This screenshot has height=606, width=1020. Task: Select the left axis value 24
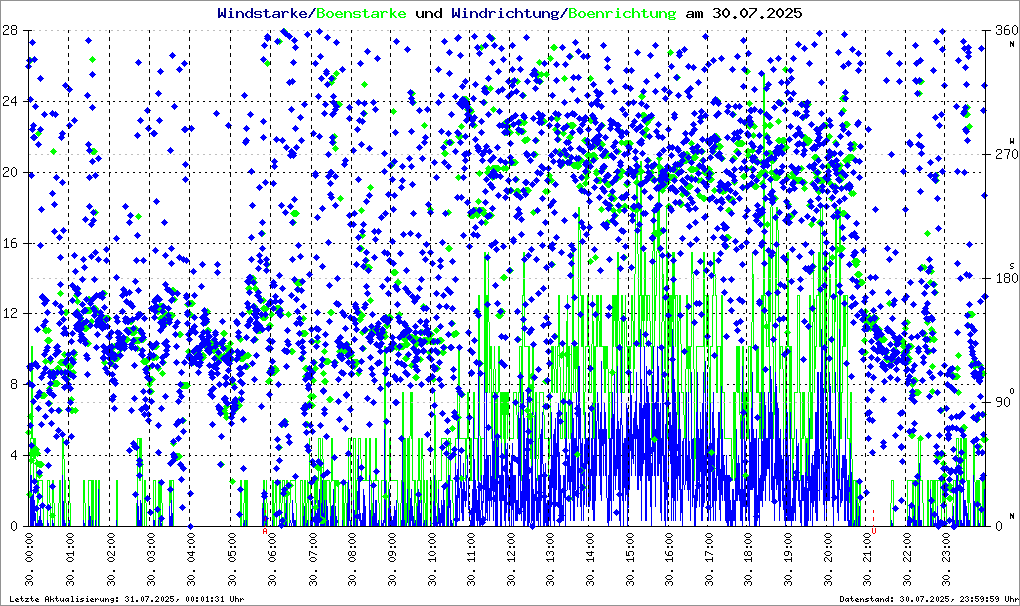9,101
